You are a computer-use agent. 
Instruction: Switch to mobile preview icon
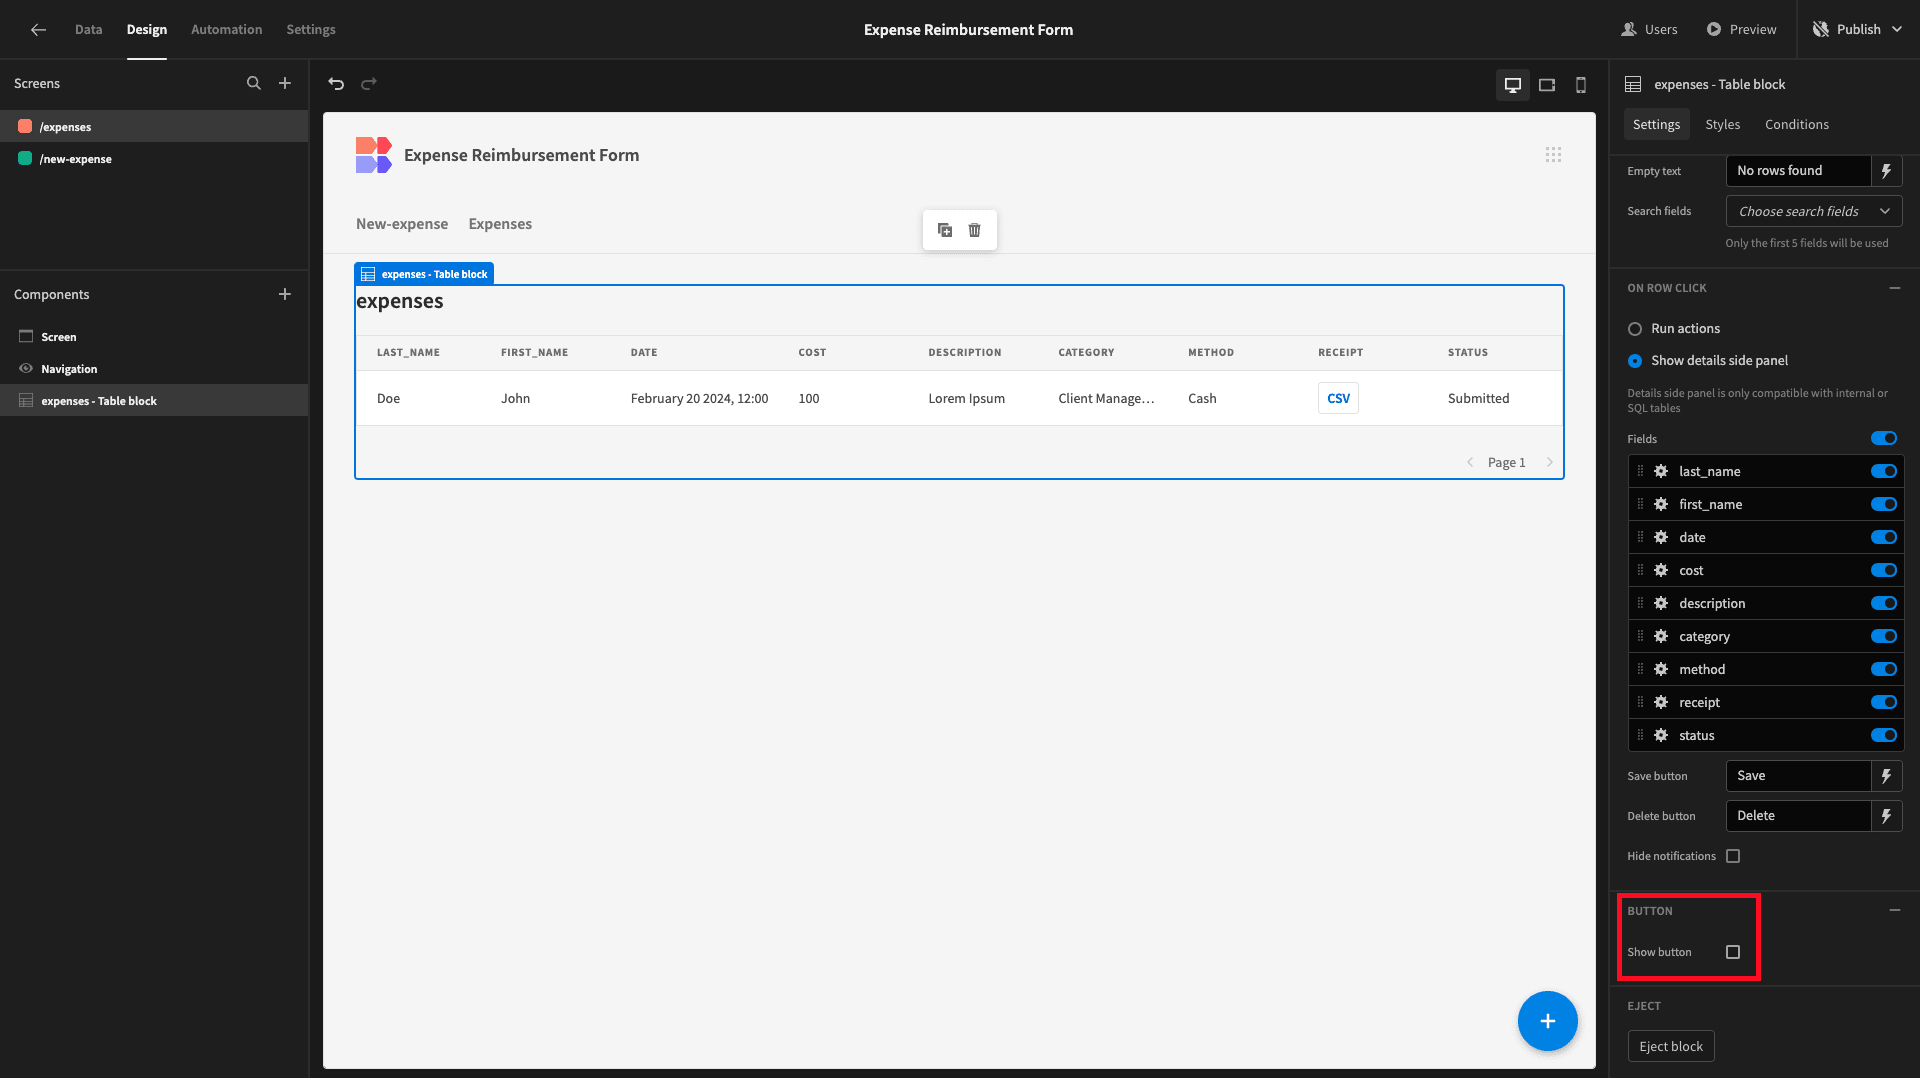[1581, 85]
